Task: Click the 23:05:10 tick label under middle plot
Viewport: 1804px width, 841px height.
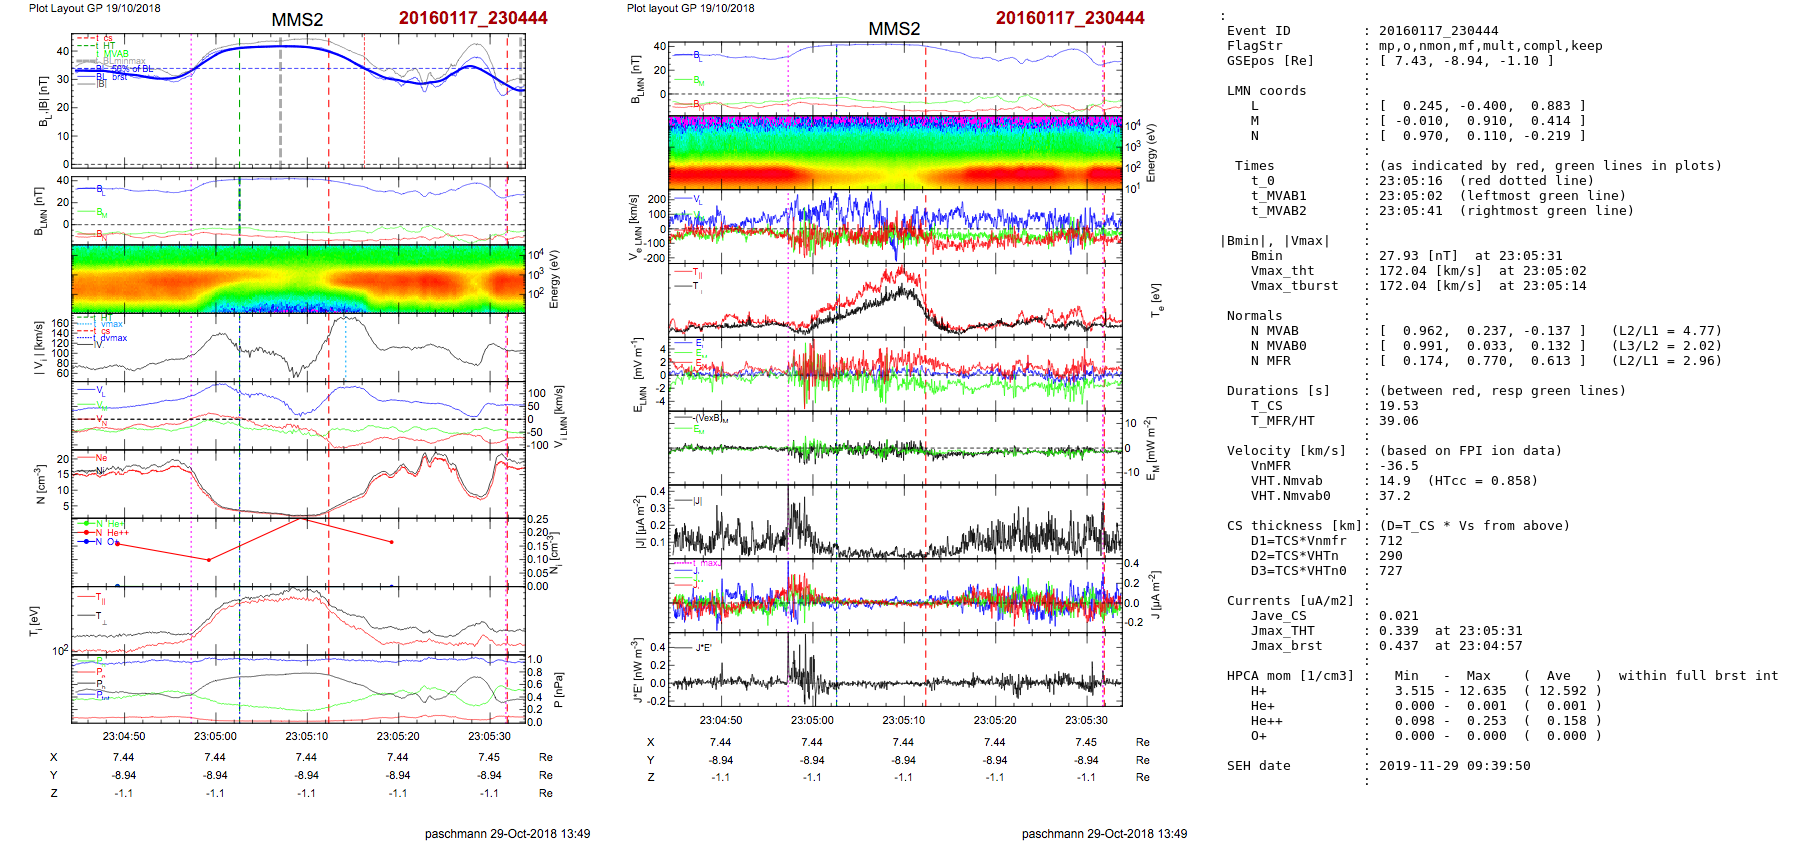Action: click(903, 720)
